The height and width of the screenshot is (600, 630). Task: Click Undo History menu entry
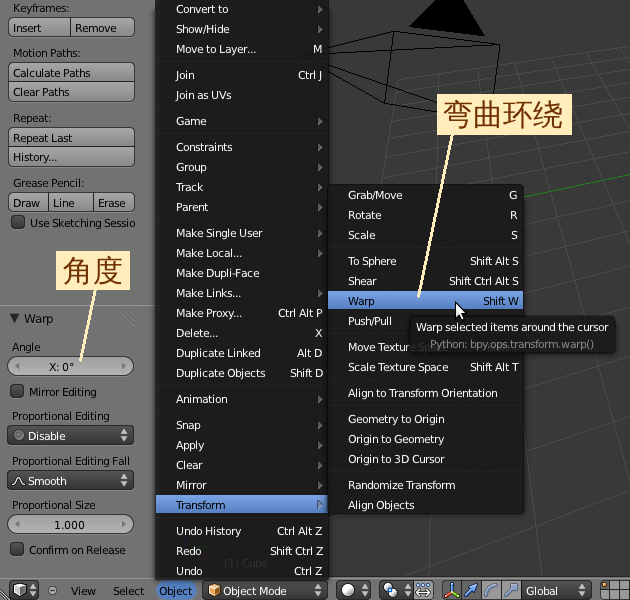coord(242,531)
